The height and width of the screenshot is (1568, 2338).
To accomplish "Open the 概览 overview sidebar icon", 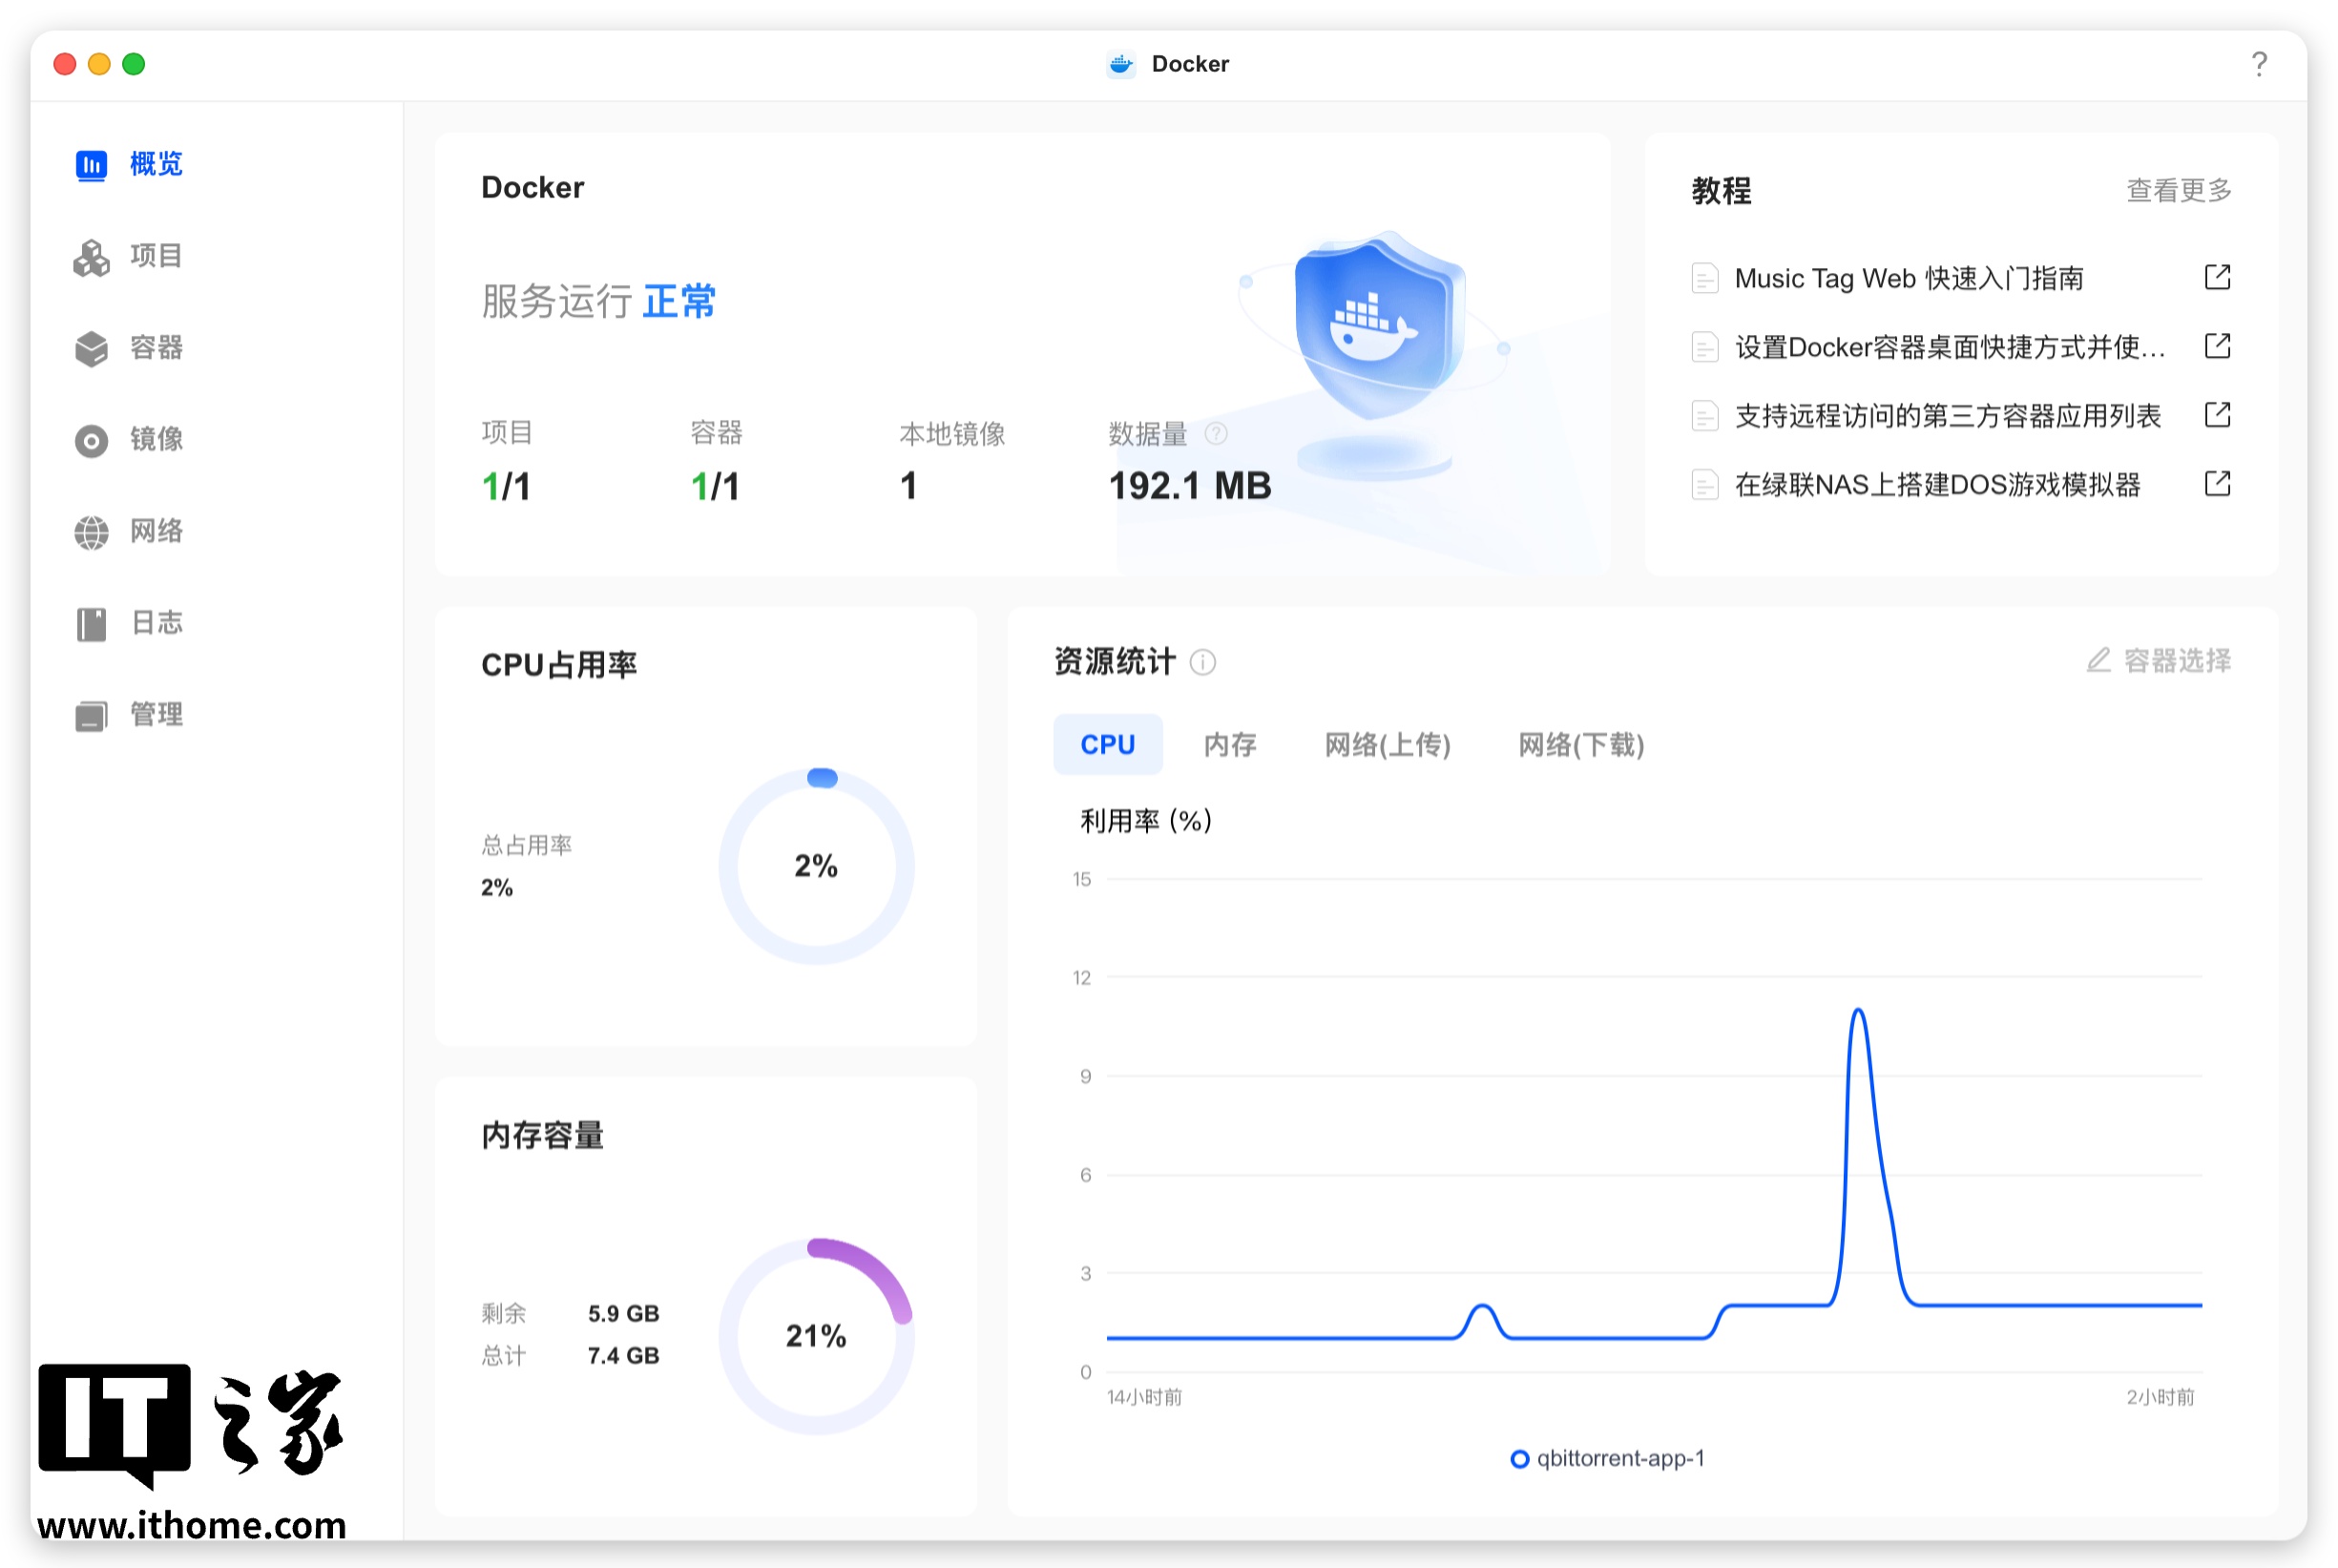I will click(x=91, y=165).
